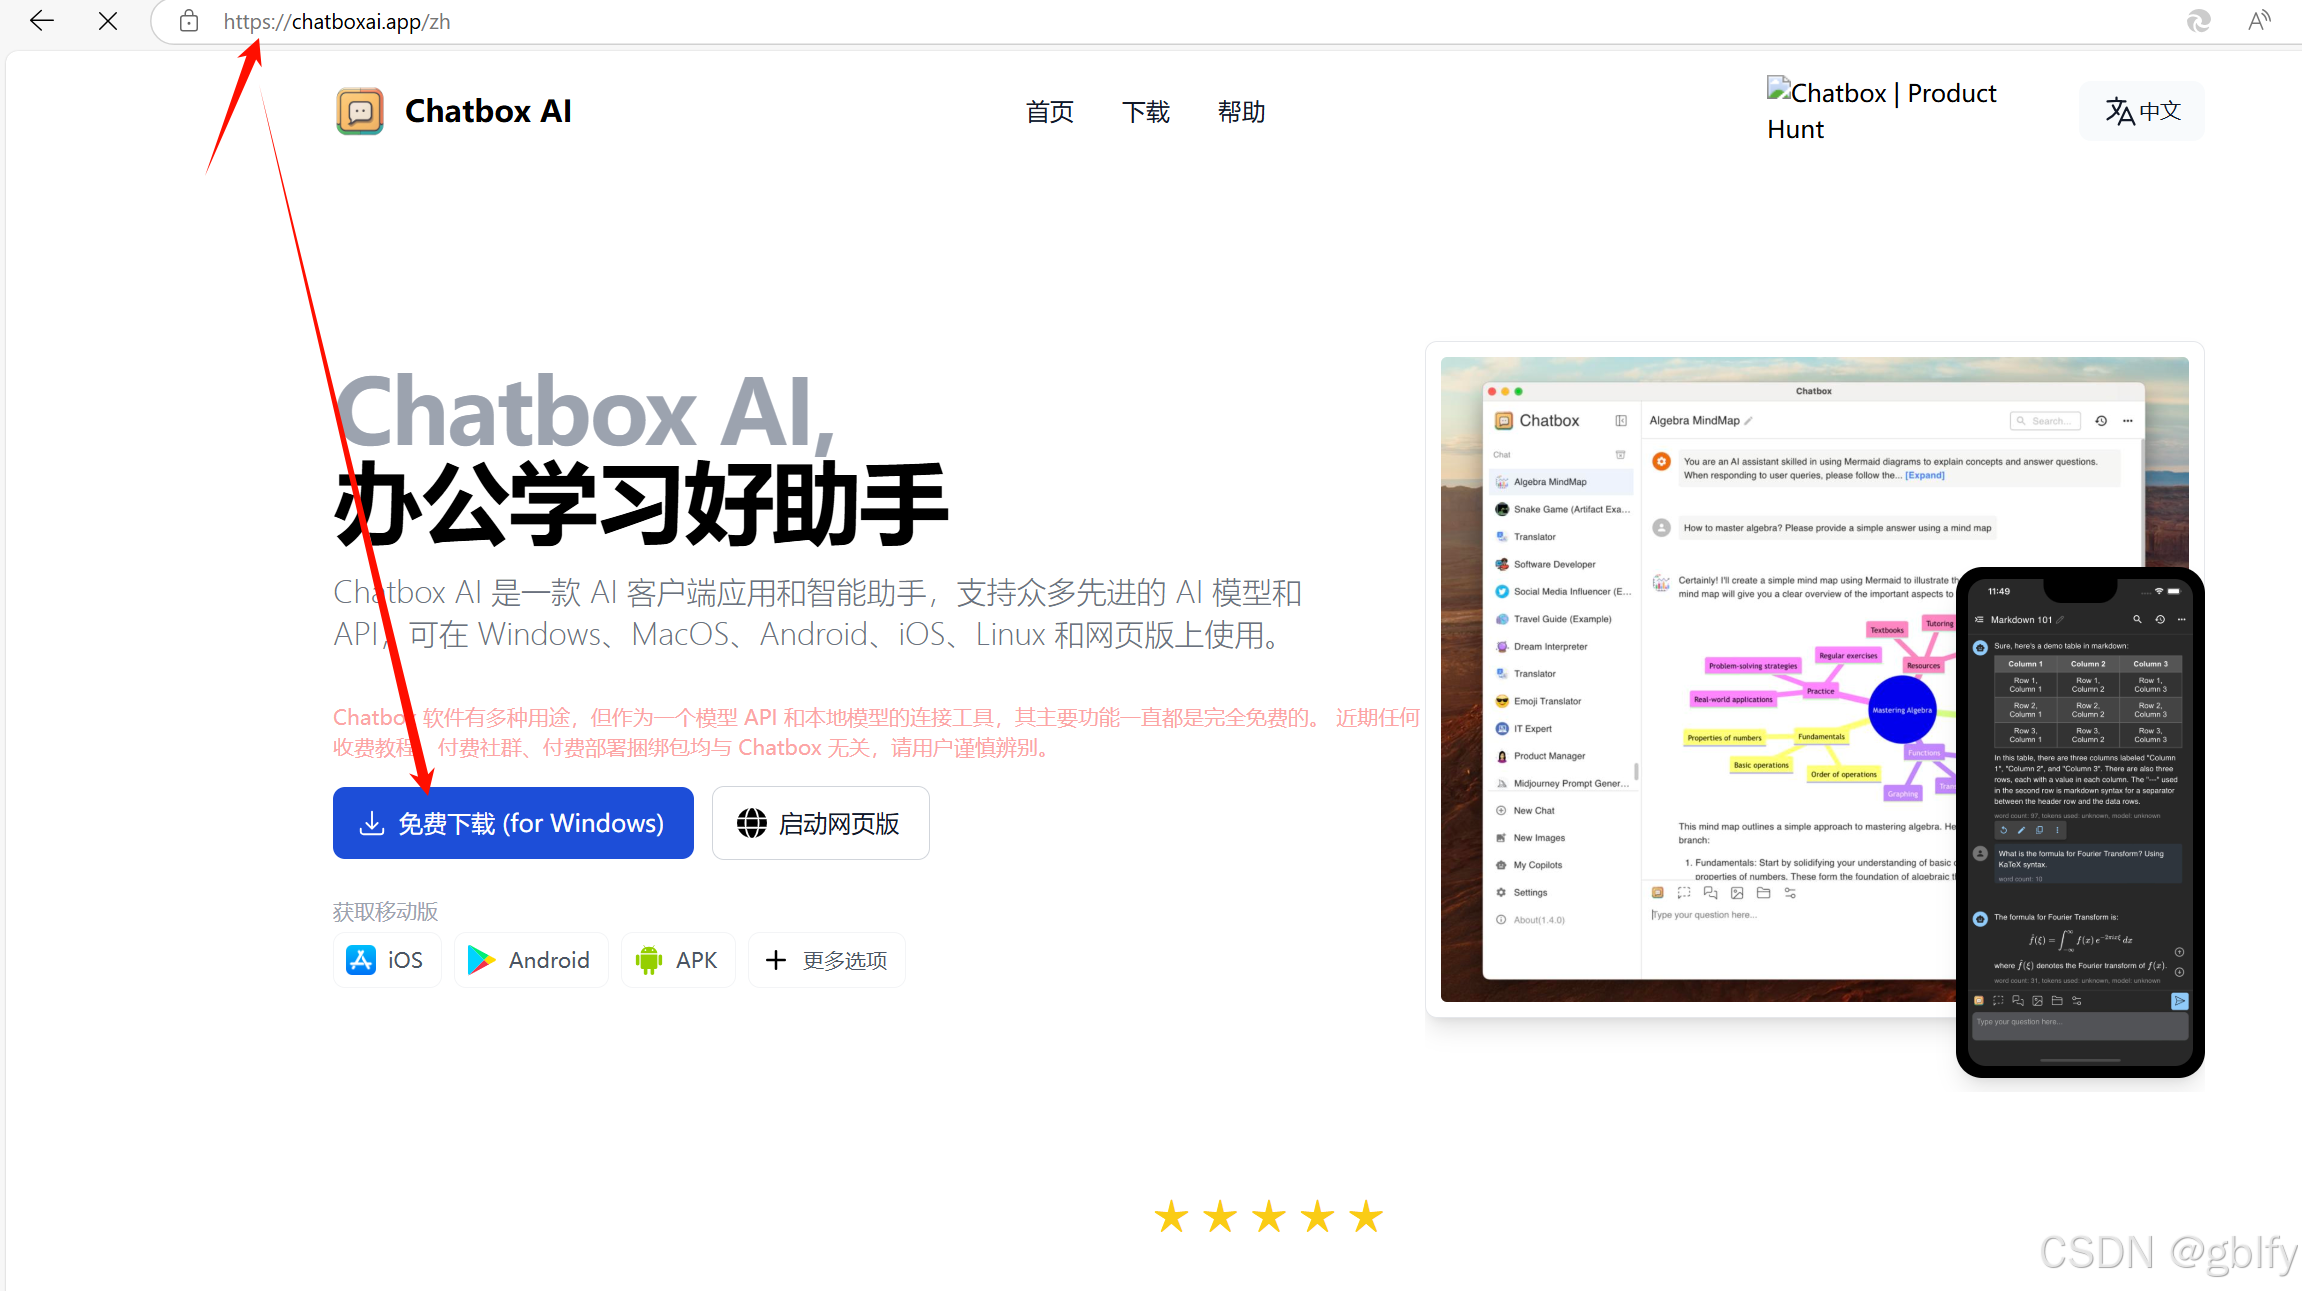2302x1291 pixels.
Task: Open the 帮助 page from the navigation
Action: (x=1241, y=111)
